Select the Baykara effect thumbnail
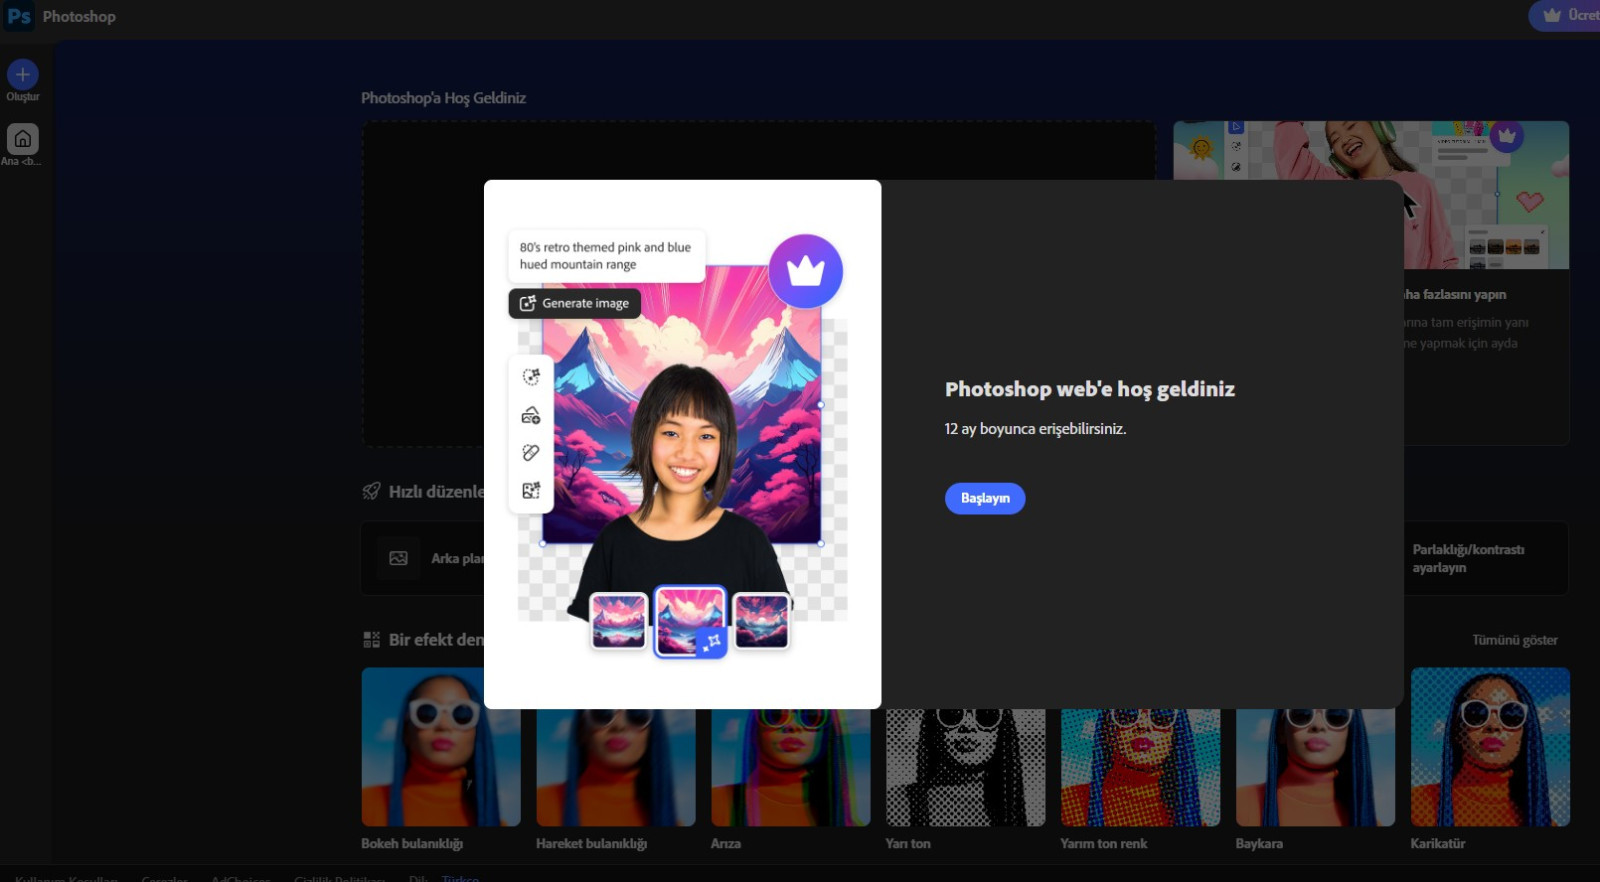This screenshot has height=882, width=1600. coord(1315,767)
